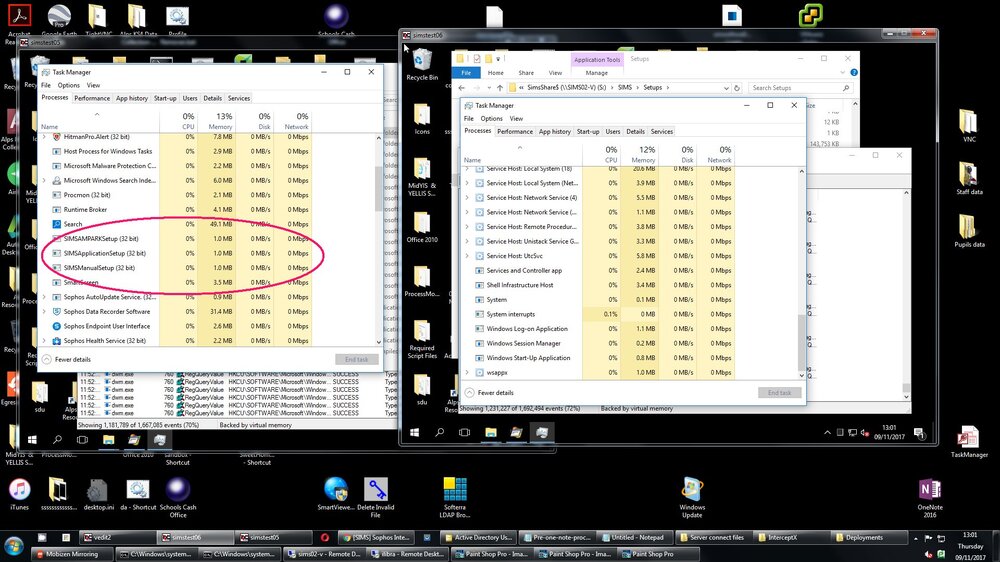1000x562 pixels.
Task: Open the Windows Update desktop icon
Action: pos(692,497)
